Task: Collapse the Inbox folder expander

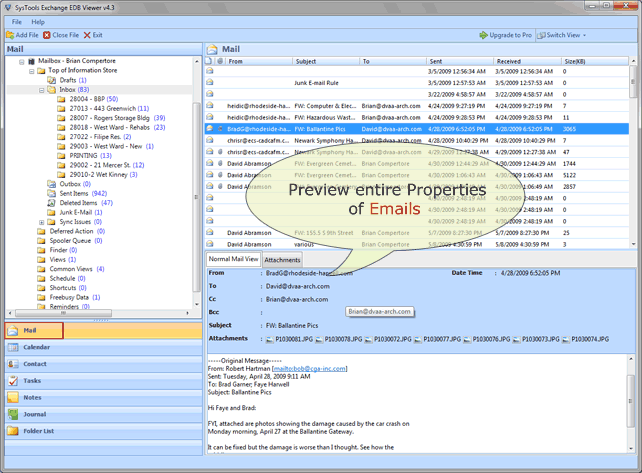Action: point(41,90)
